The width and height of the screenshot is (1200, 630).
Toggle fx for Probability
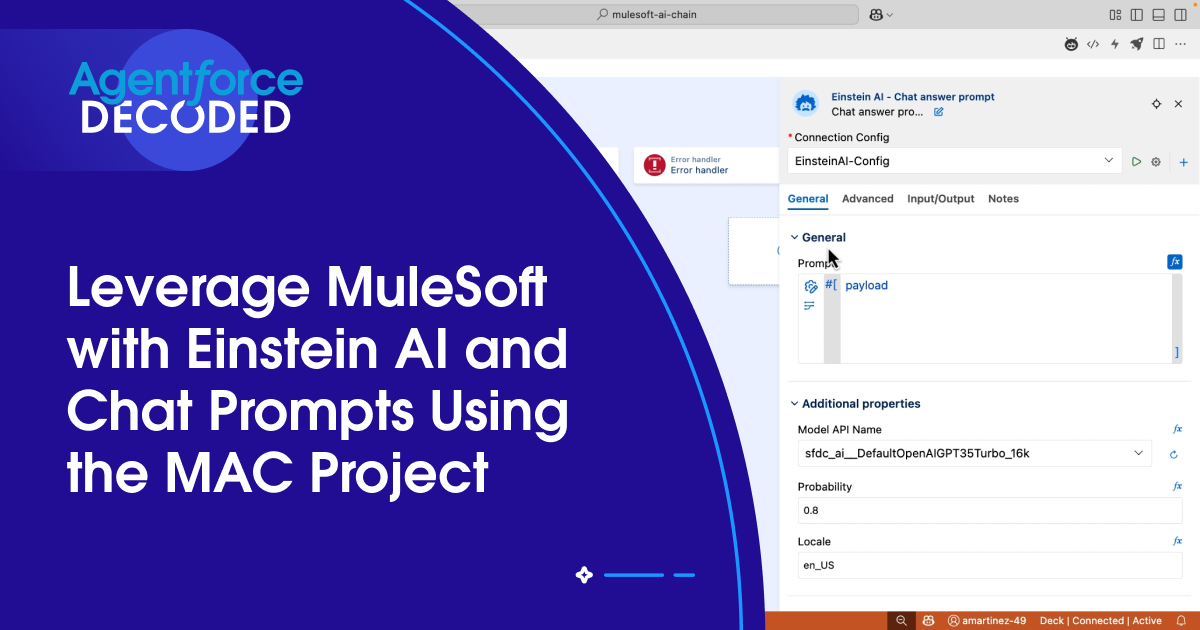pyautogui.click(x=1177, y=486)
